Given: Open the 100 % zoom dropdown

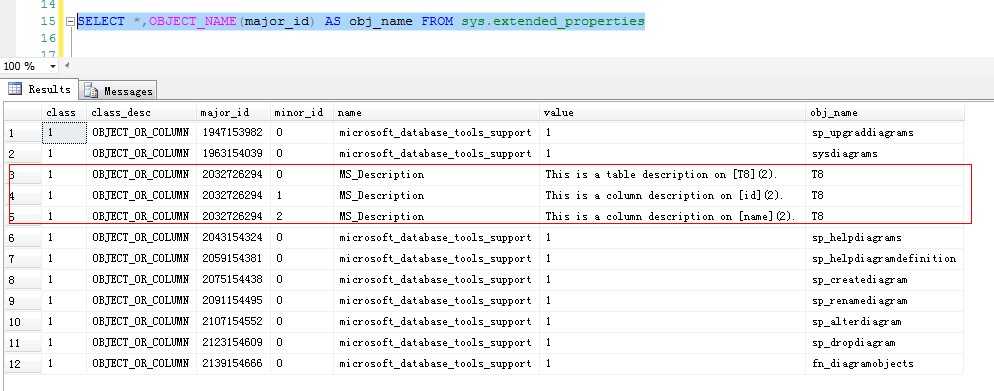Looking at the screenshot, I should (x=53, y=66).
